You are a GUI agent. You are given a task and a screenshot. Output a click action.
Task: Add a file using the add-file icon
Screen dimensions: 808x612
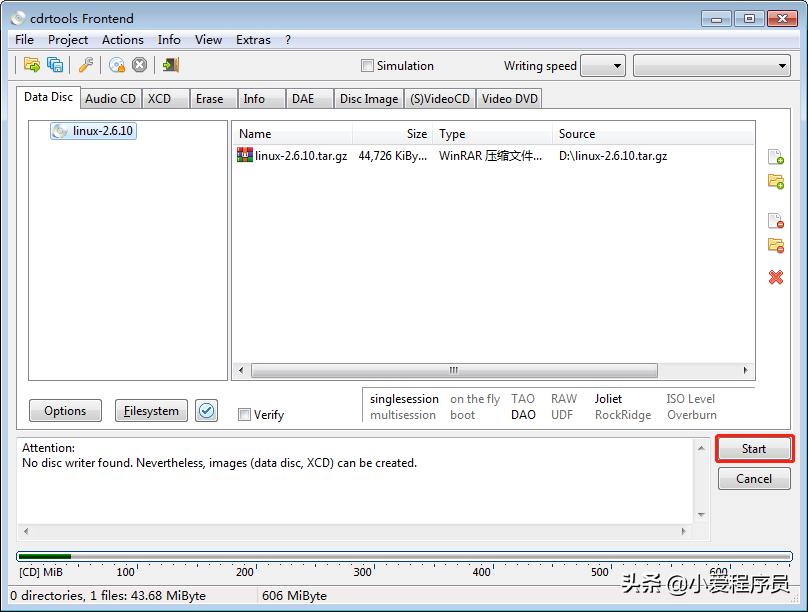775,157
